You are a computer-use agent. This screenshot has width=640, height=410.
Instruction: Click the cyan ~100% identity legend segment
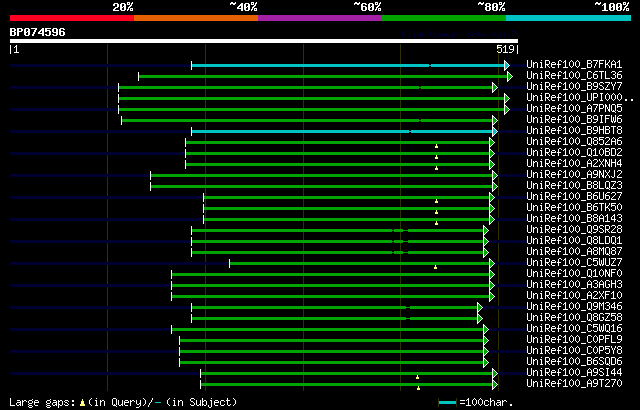(x=569, y=18)
